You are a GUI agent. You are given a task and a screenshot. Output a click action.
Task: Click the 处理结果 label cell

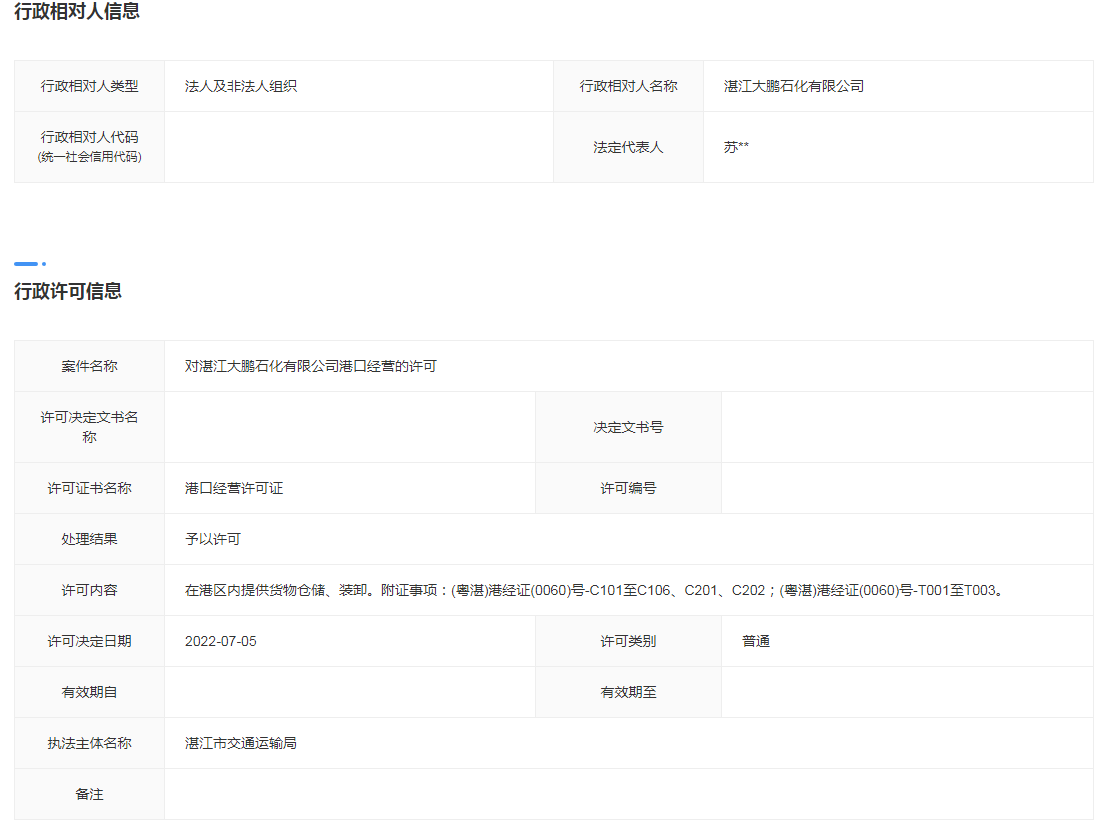(90, 539)
